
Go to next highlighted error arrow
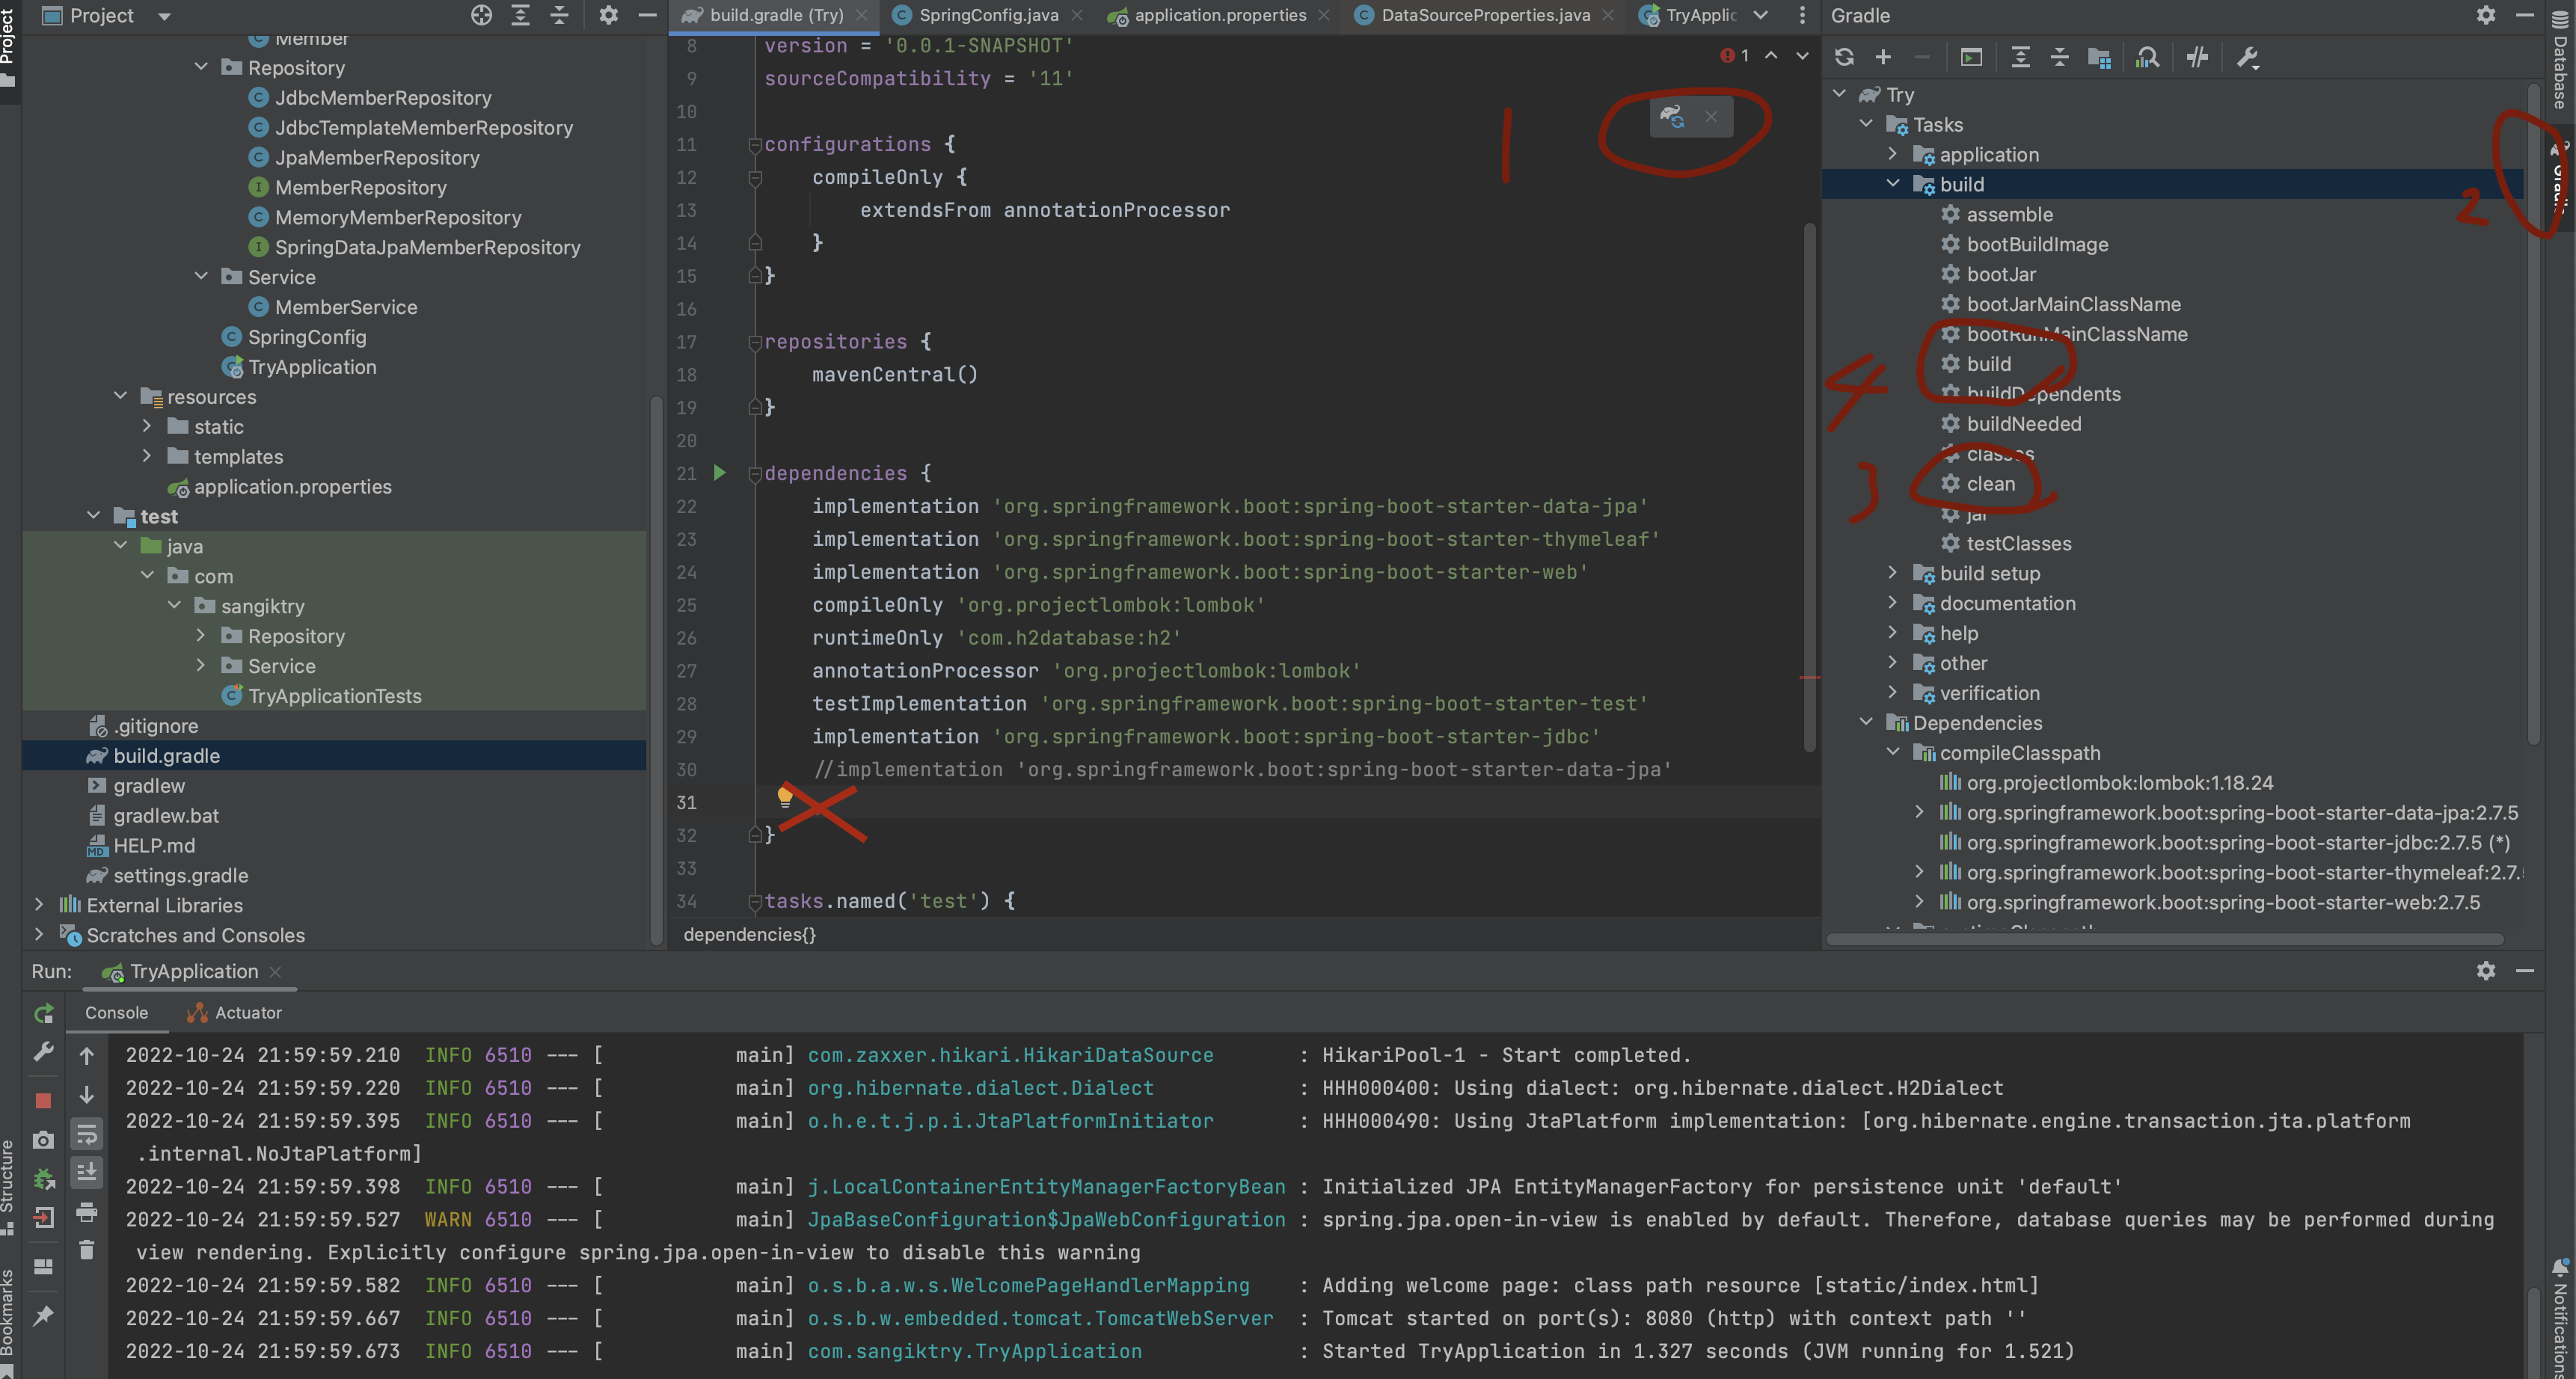pos(1802,55)
